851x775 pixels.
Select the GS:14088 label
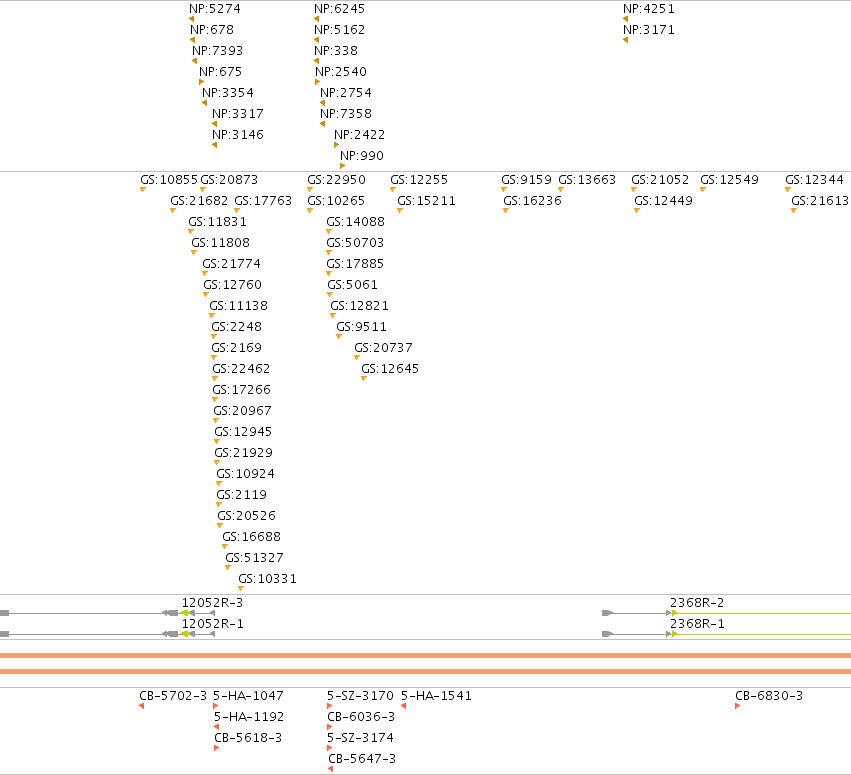point(355,222)
